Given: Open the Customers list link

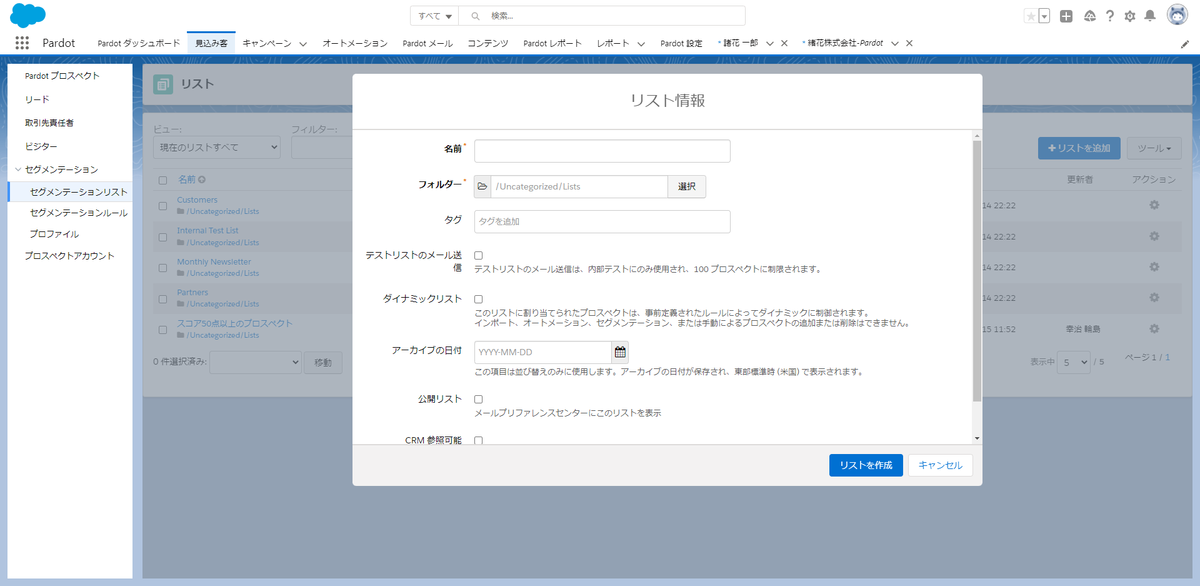Looking at the screenshot, I should point(197,200).
